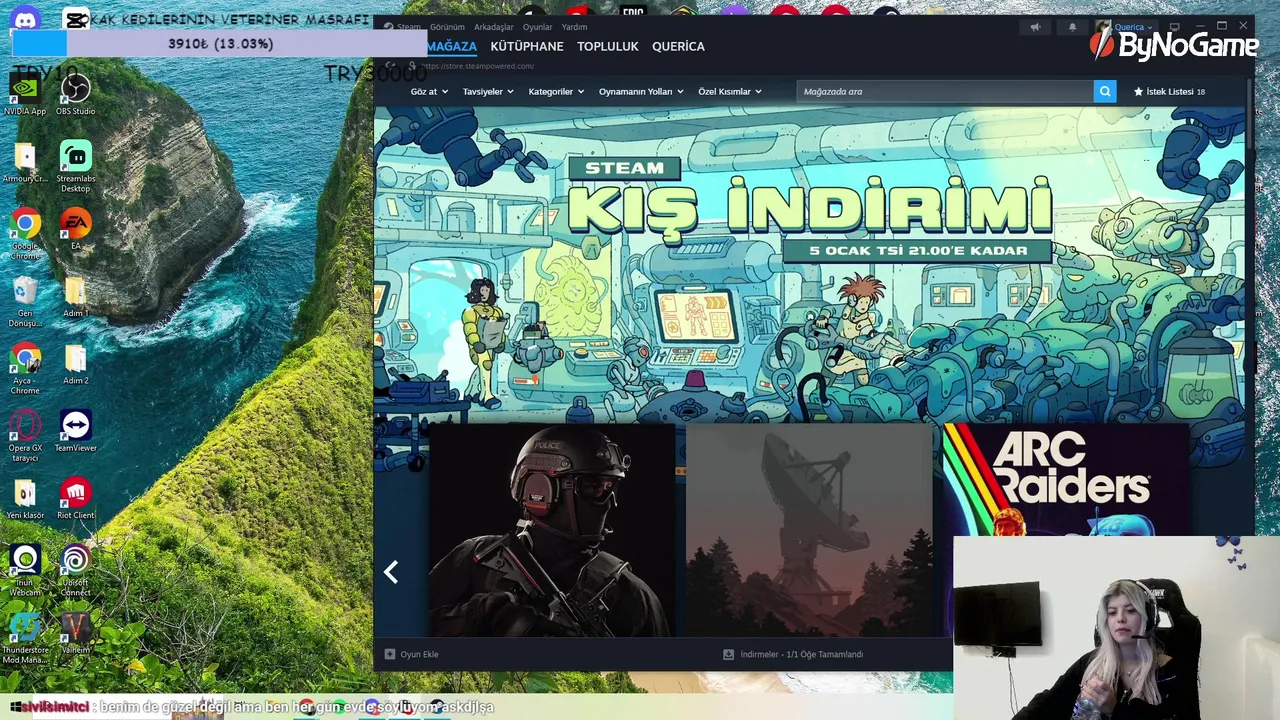Open Steam announcements megaphone icon
Image resolution: width=1280 pixels, height=720 pixels.
(1035, 27)
